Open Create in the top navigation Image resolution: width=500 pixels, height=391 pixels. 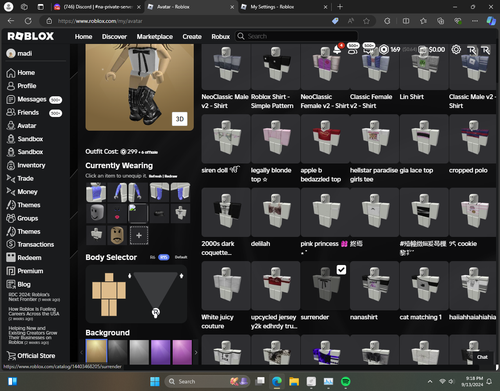coord(192,36)
